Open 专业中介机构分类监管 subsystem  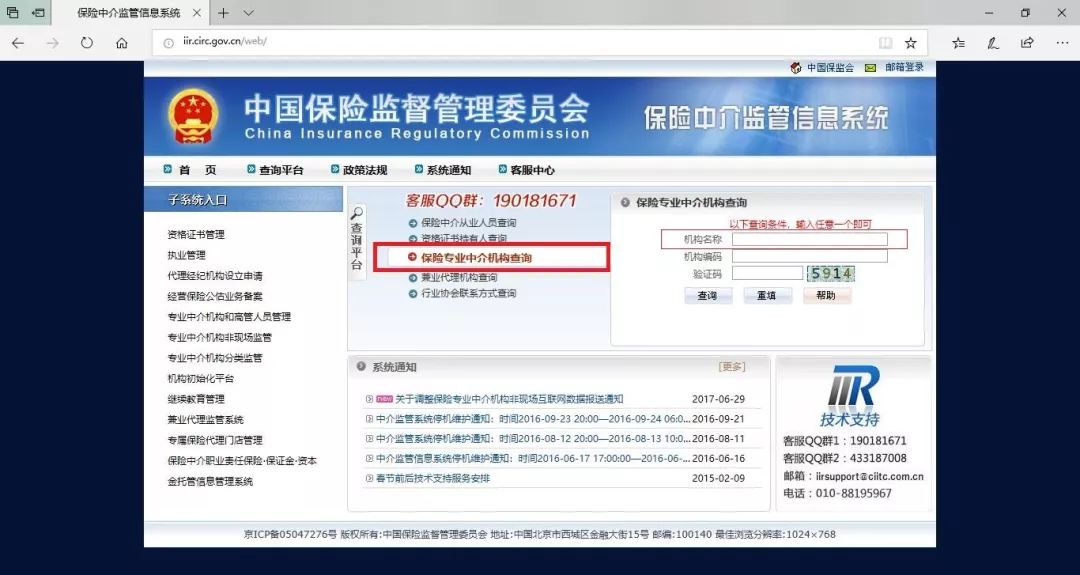215,358
